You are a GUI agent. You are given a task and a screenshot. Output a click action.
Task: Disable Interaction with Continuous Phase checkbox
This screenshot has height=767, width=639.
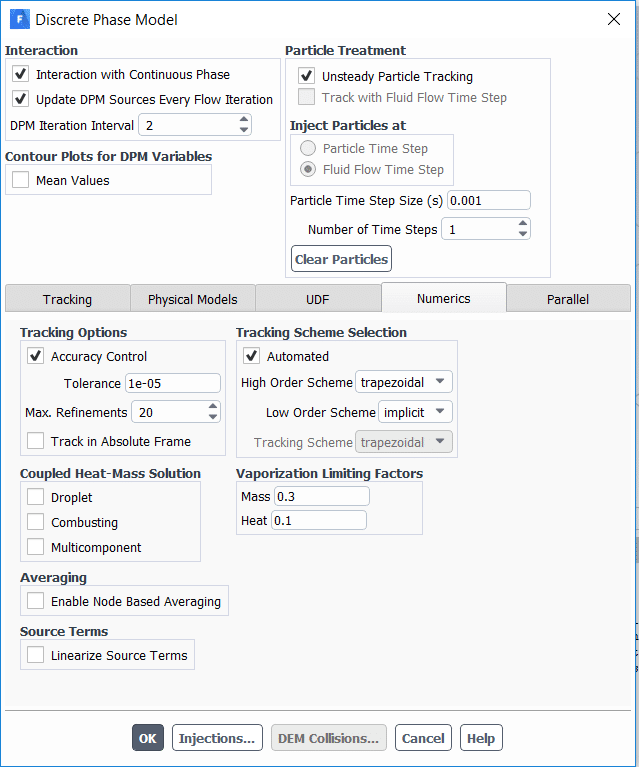pos(21,74)
